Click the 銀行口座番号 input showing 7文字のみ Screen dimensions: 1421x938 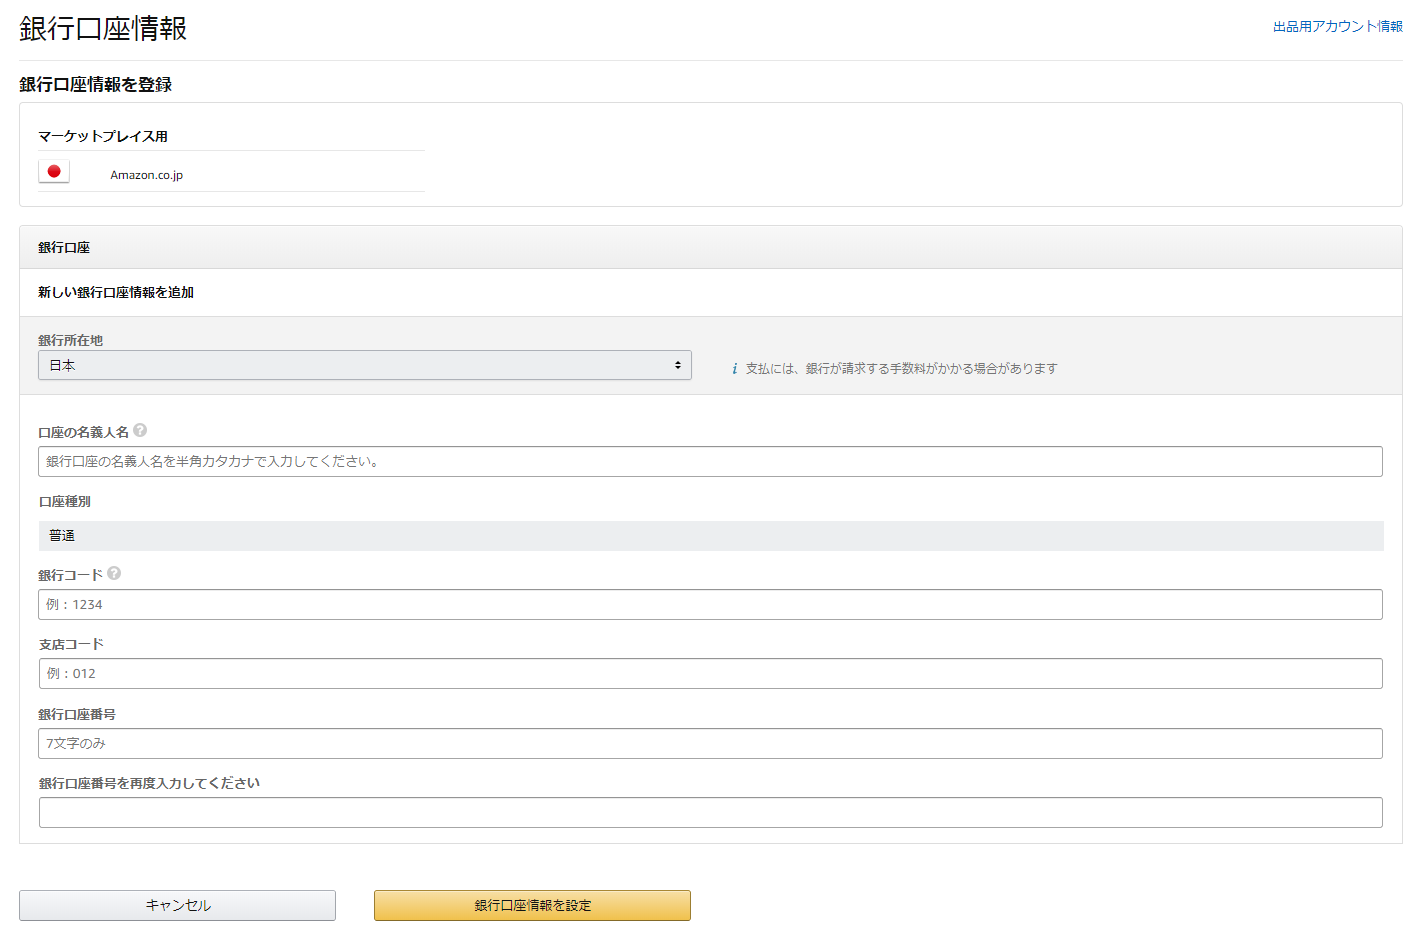710,743
